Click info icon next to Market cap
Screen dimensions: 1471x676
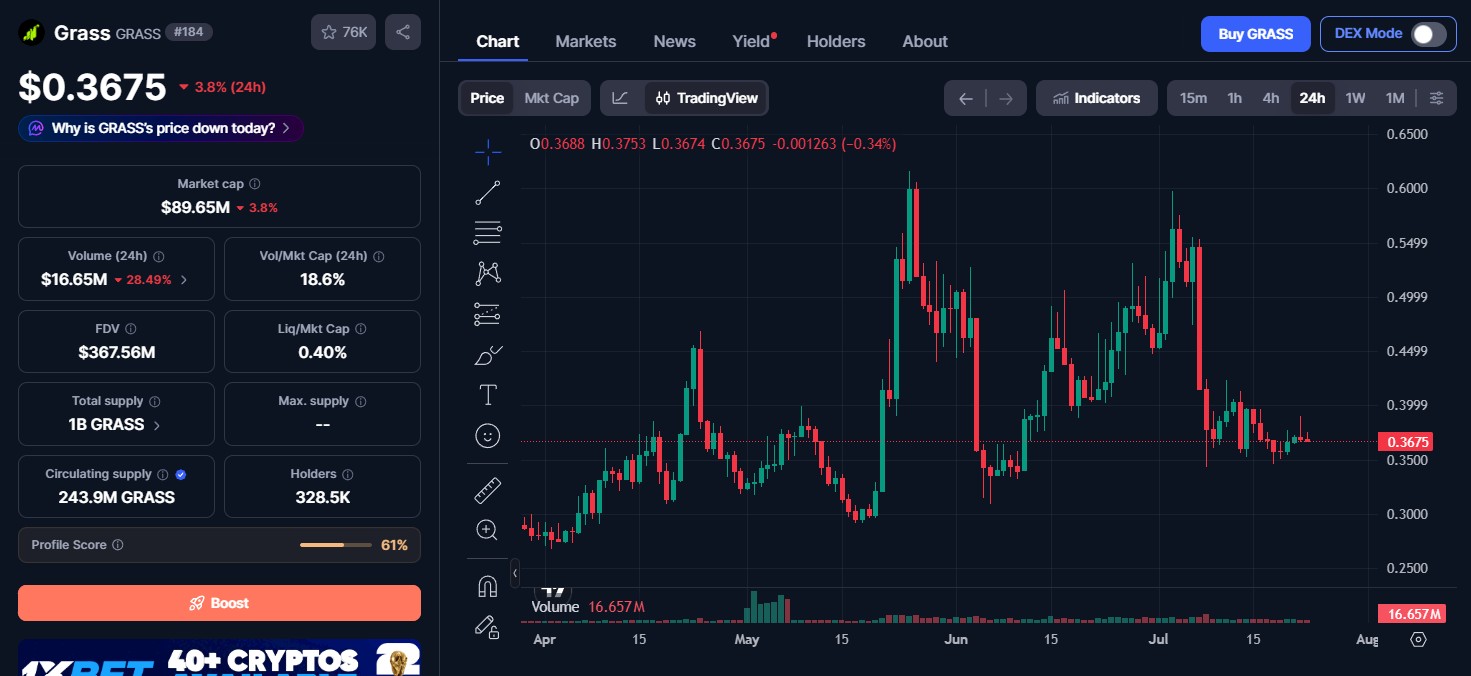coord(255,184)
